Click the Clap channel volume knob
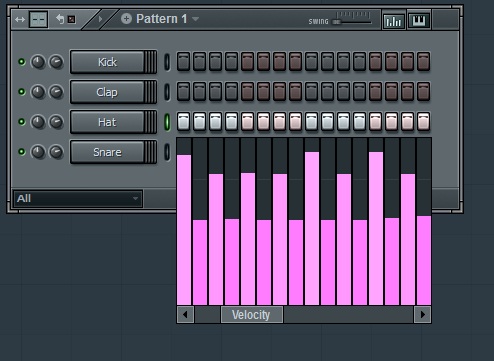Image resolution: width=494 pixels, height=361 pixels. pyautogui.click(x=56, y=92)
